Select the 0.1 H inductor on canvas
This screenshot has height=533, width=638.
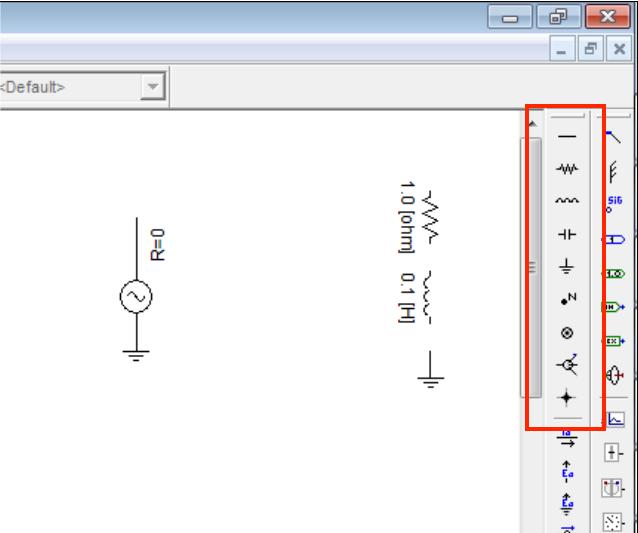431,290
